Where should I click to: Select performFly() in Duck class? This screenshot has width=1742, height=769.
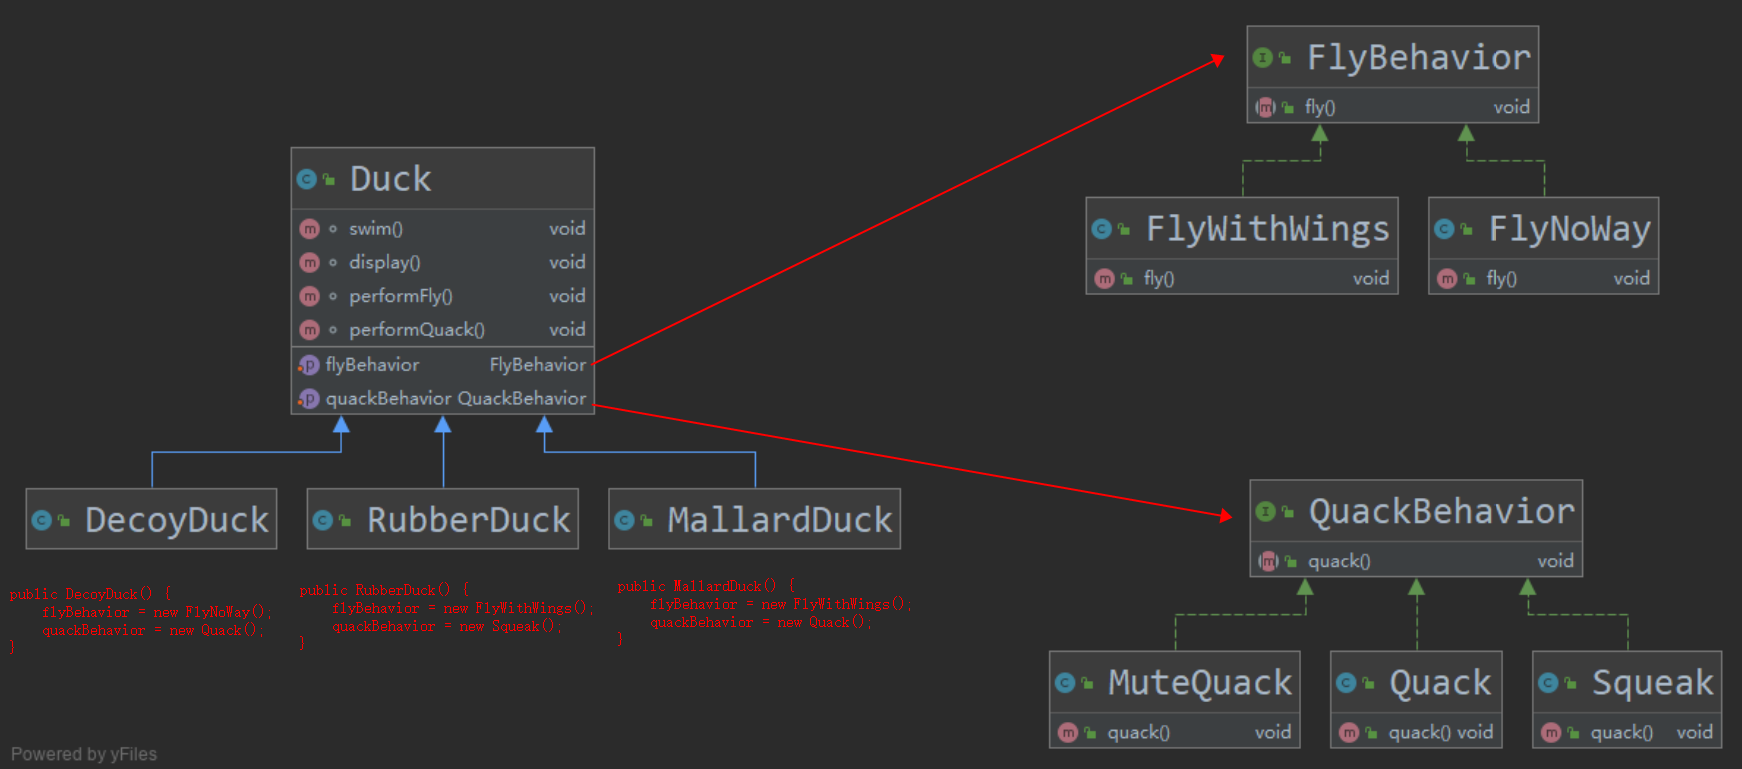(x=442, y=296)
